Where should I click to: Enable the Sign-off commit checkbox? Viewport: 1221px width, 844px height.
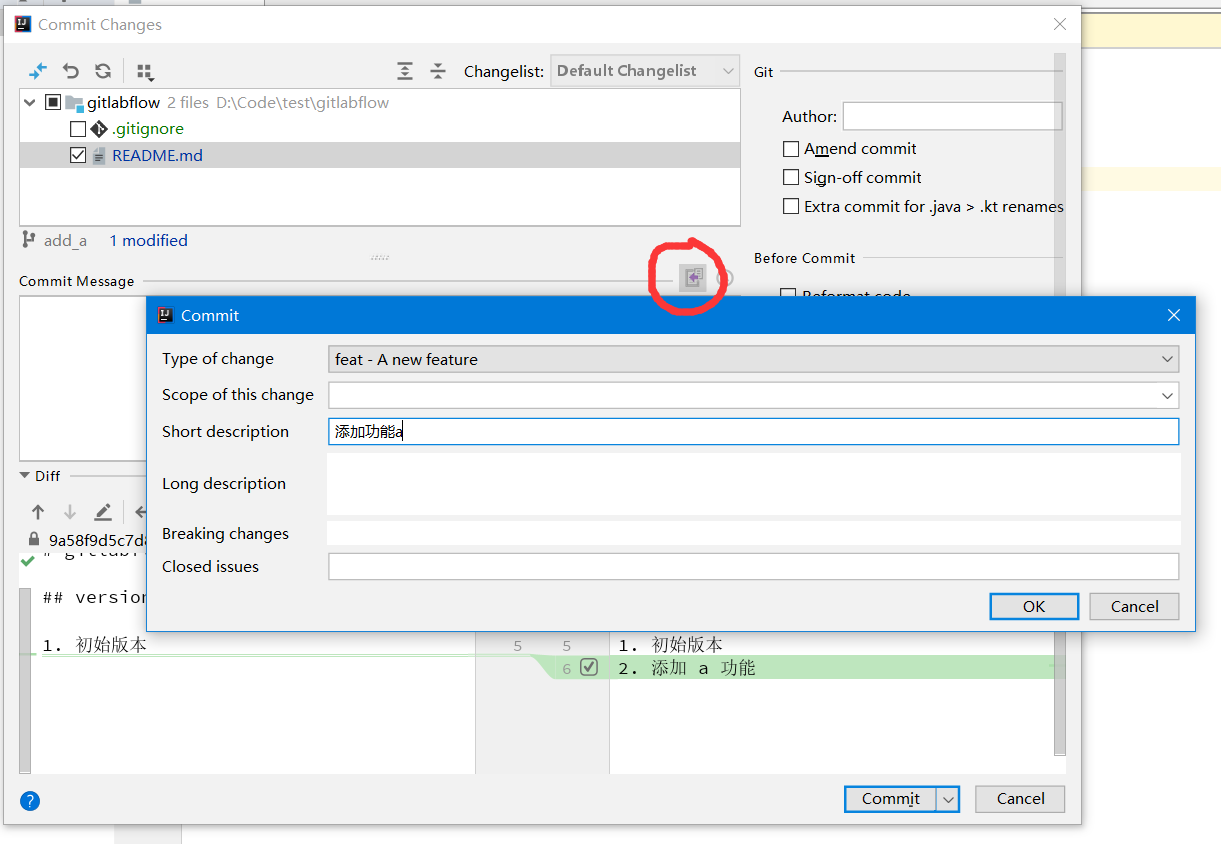(791, 178)
